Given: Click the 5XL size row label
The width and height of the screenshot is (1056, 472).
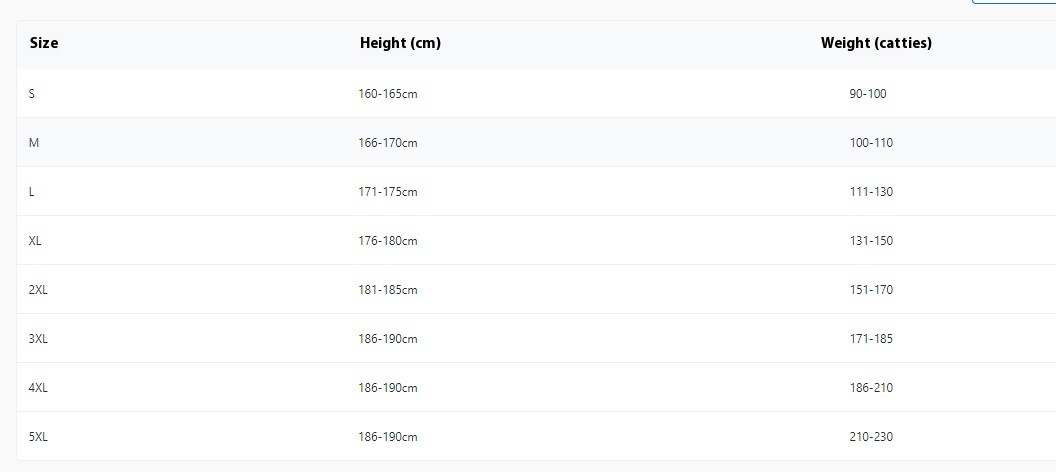Looking at the screenshot, I should (38, 437).
